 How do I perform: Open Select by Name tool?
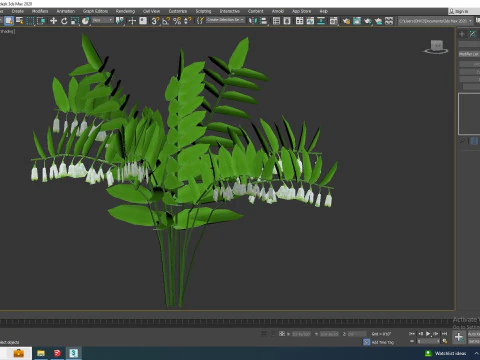(x=20, y=21)
